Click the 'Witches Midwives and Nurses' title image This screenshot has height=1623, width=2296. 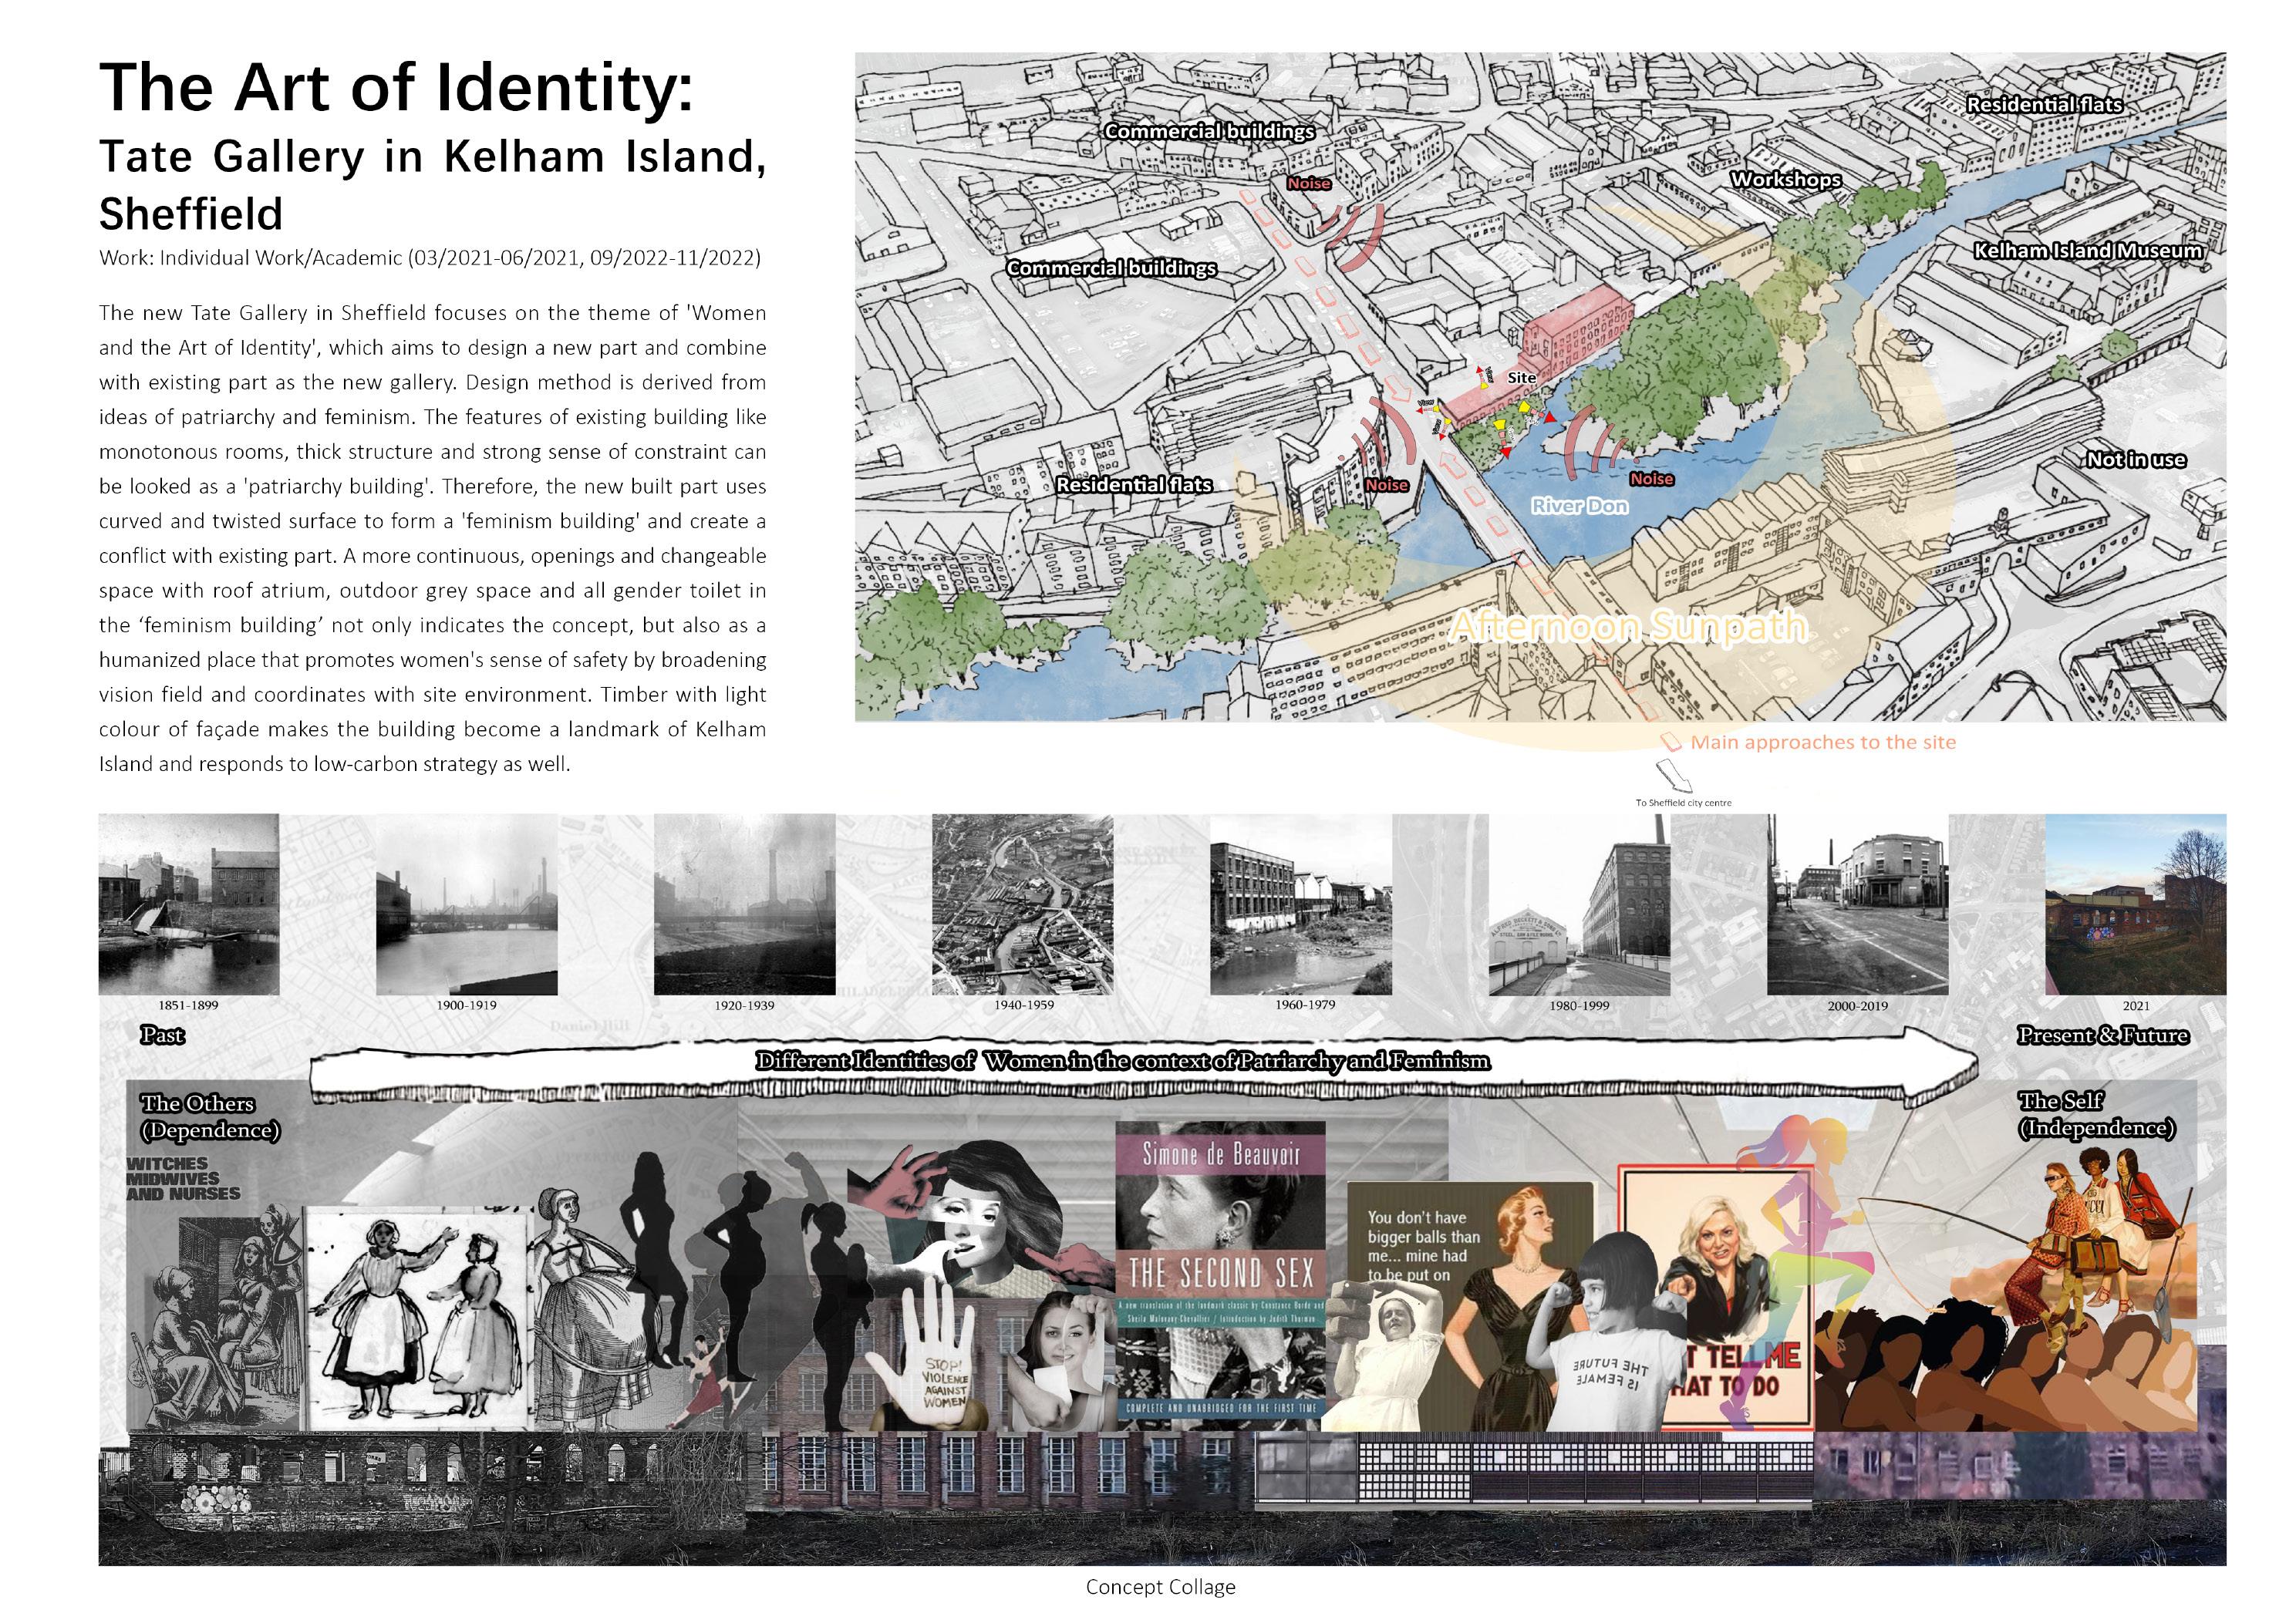pos(183,1178)
